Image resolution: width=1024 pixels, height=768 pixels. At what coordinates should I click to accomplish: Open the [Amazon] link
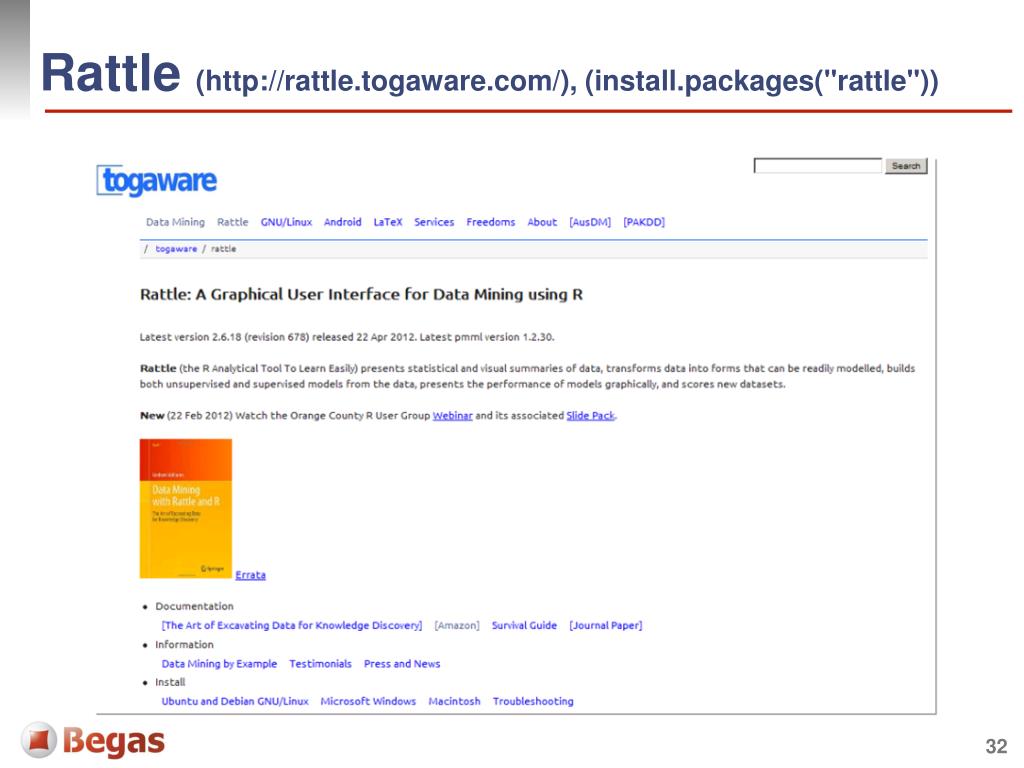click(456, 625)
